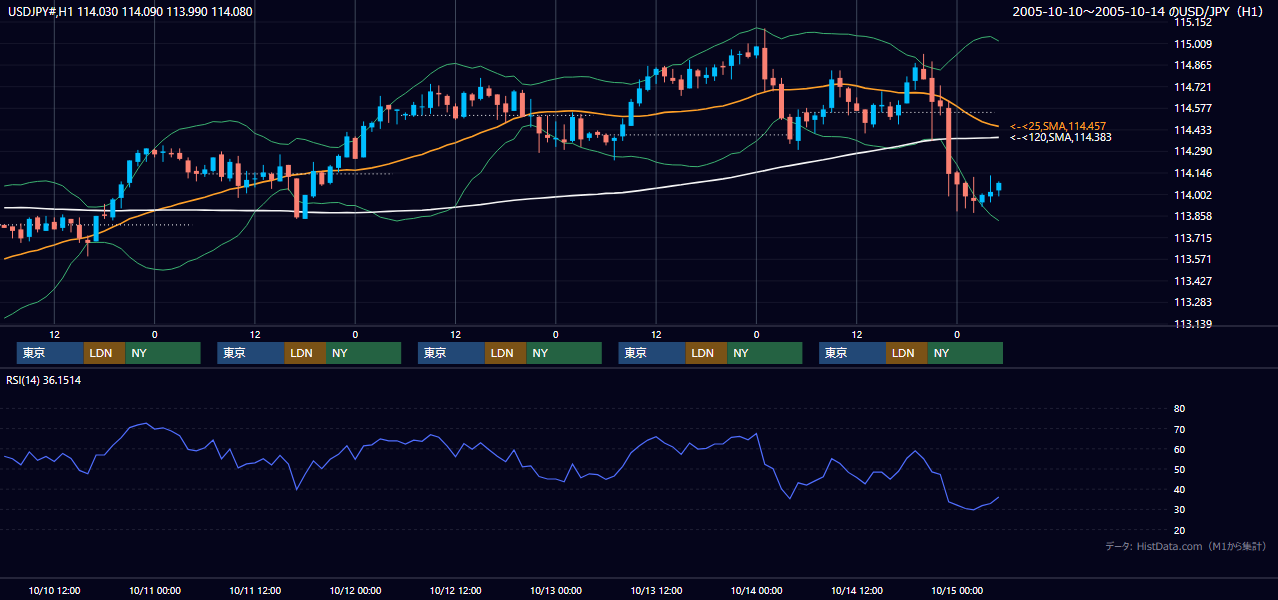This screenshot has width=1278, height=600.
Task: Click price axis value 114.577
Action: [x=1192, y=108]
